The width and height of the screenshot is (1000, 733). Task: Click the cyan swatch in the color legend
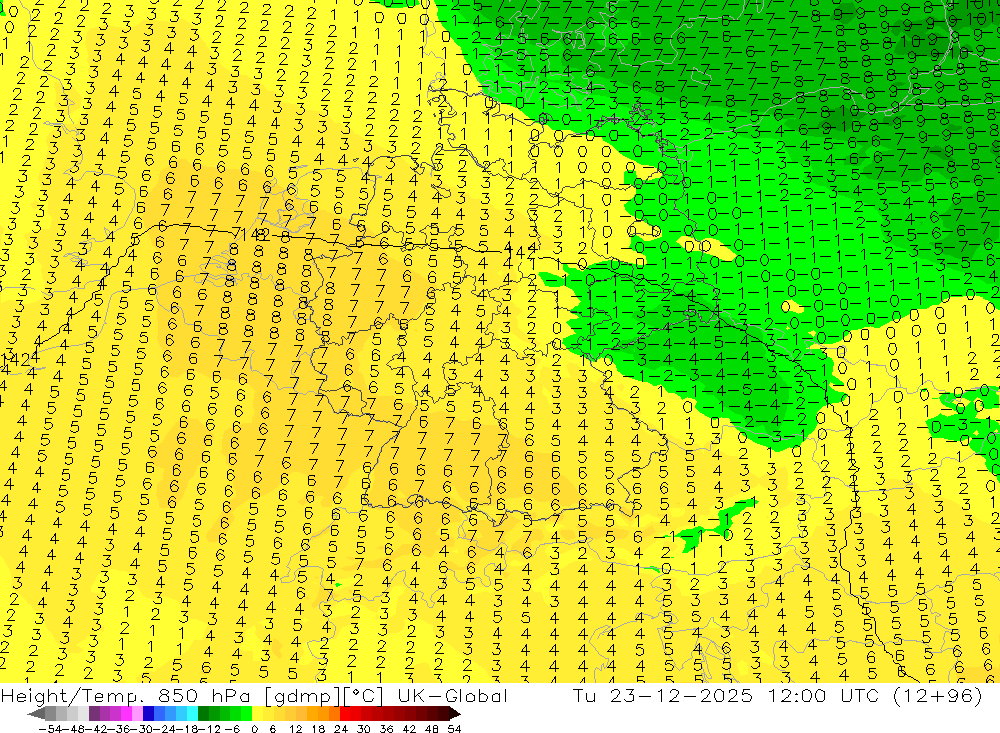pyautogui.click(x=192, y=713)
